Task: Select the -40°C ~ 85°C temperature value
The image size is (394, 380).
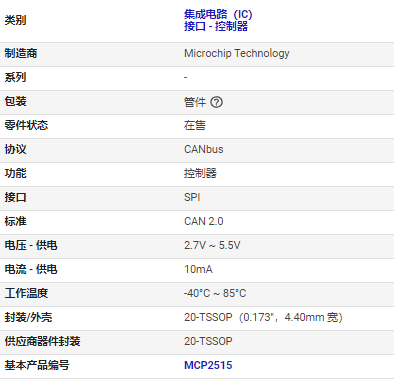Action: click(x=215, y=293)
